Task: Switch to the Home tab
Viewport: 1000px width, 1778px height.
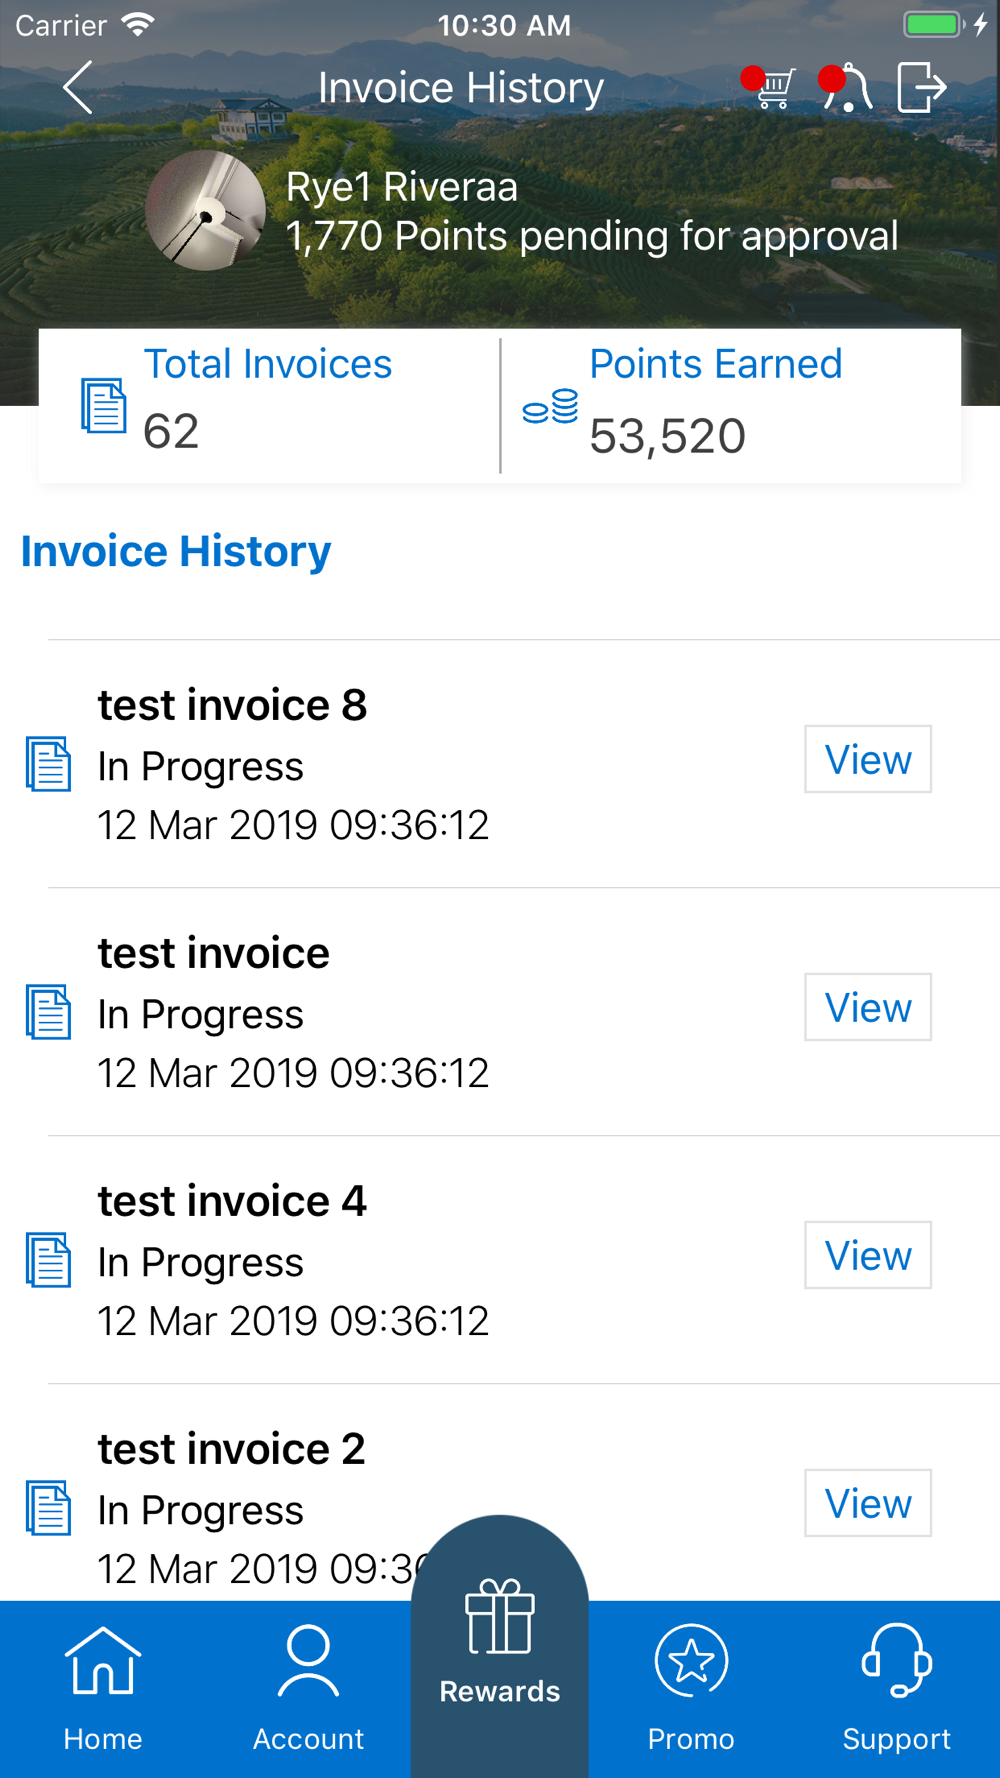Action: (x=103, y=1688)
